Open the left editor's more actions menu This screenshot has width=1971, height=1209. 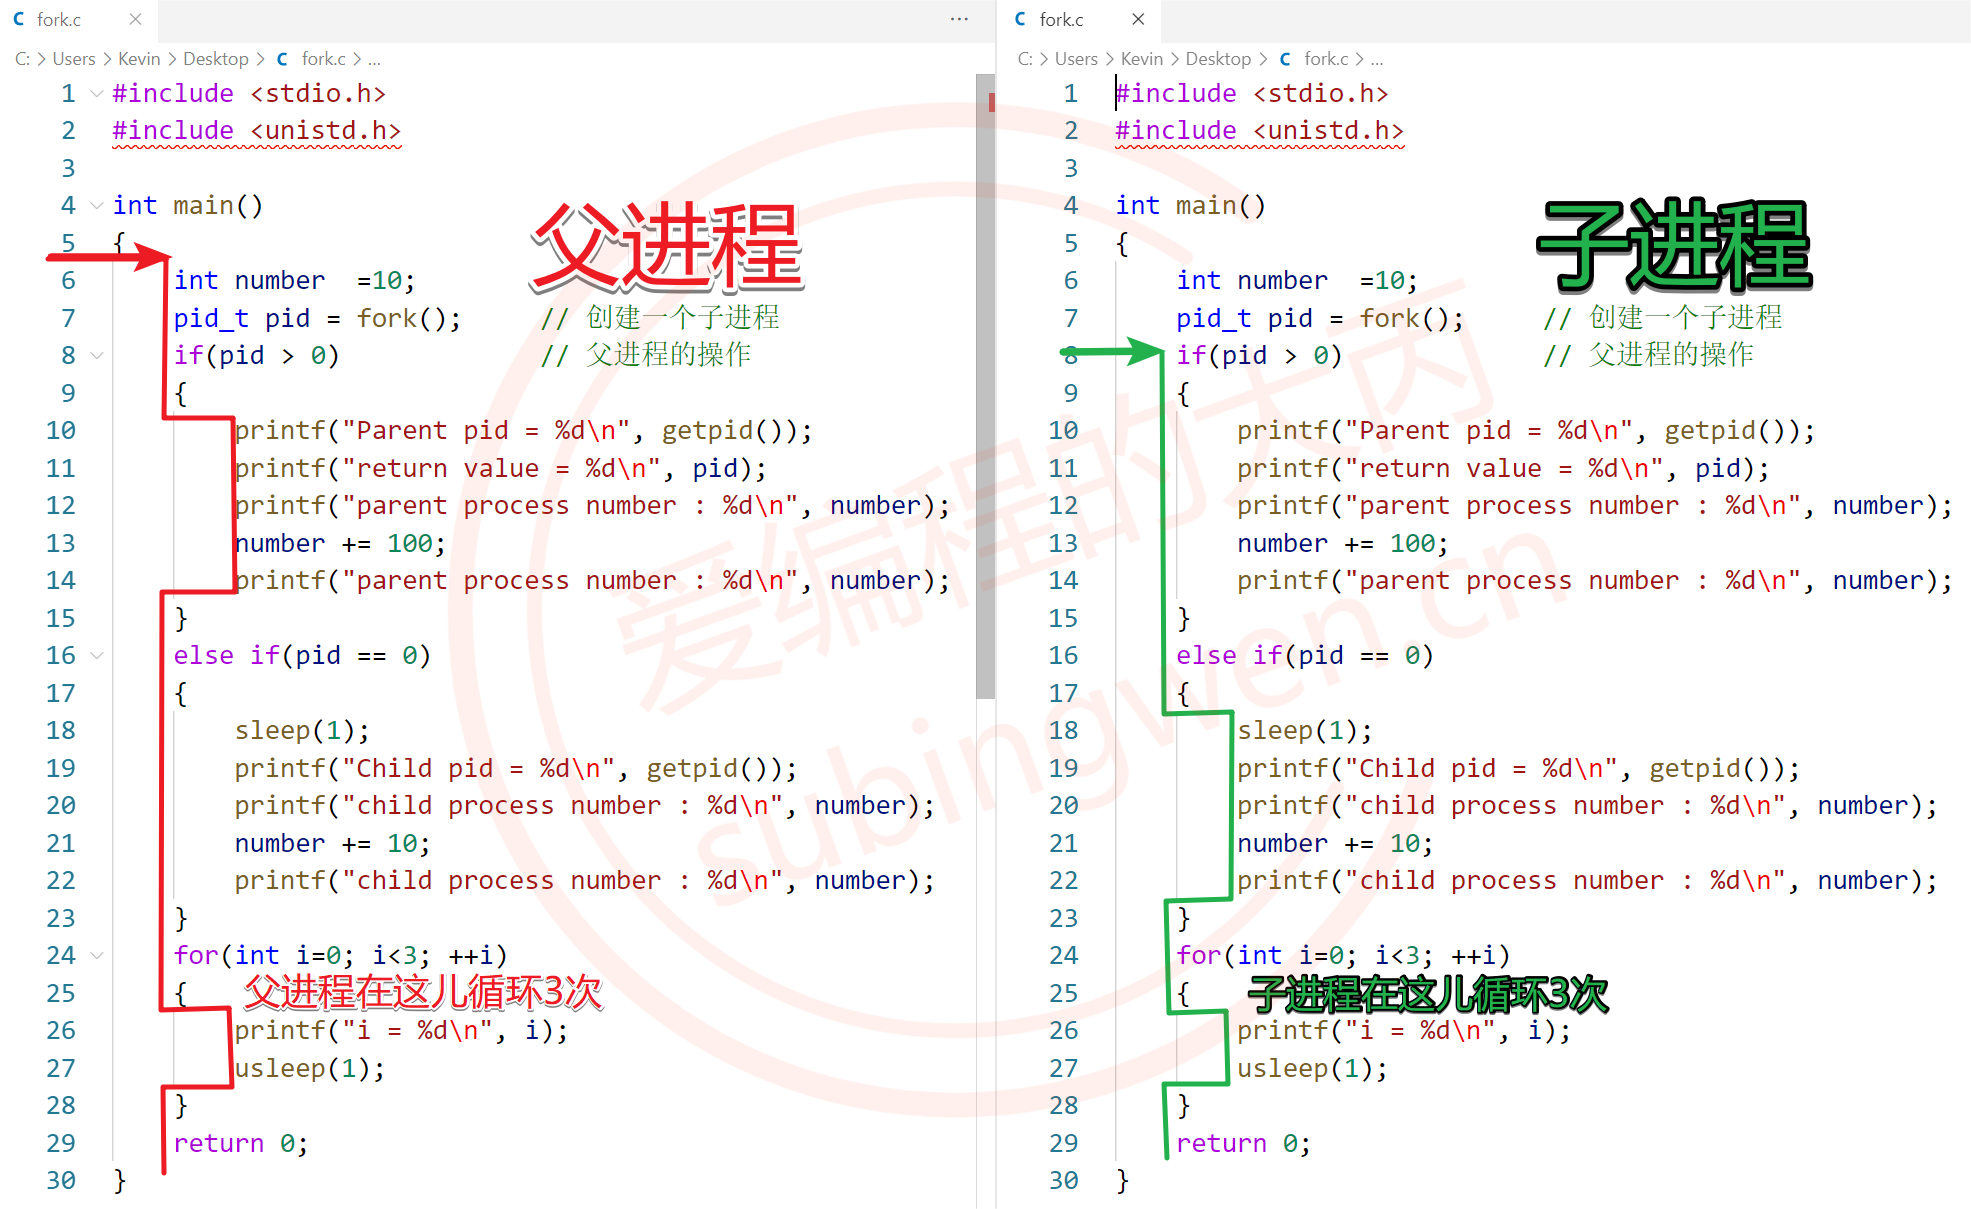(x=959, y=19)
